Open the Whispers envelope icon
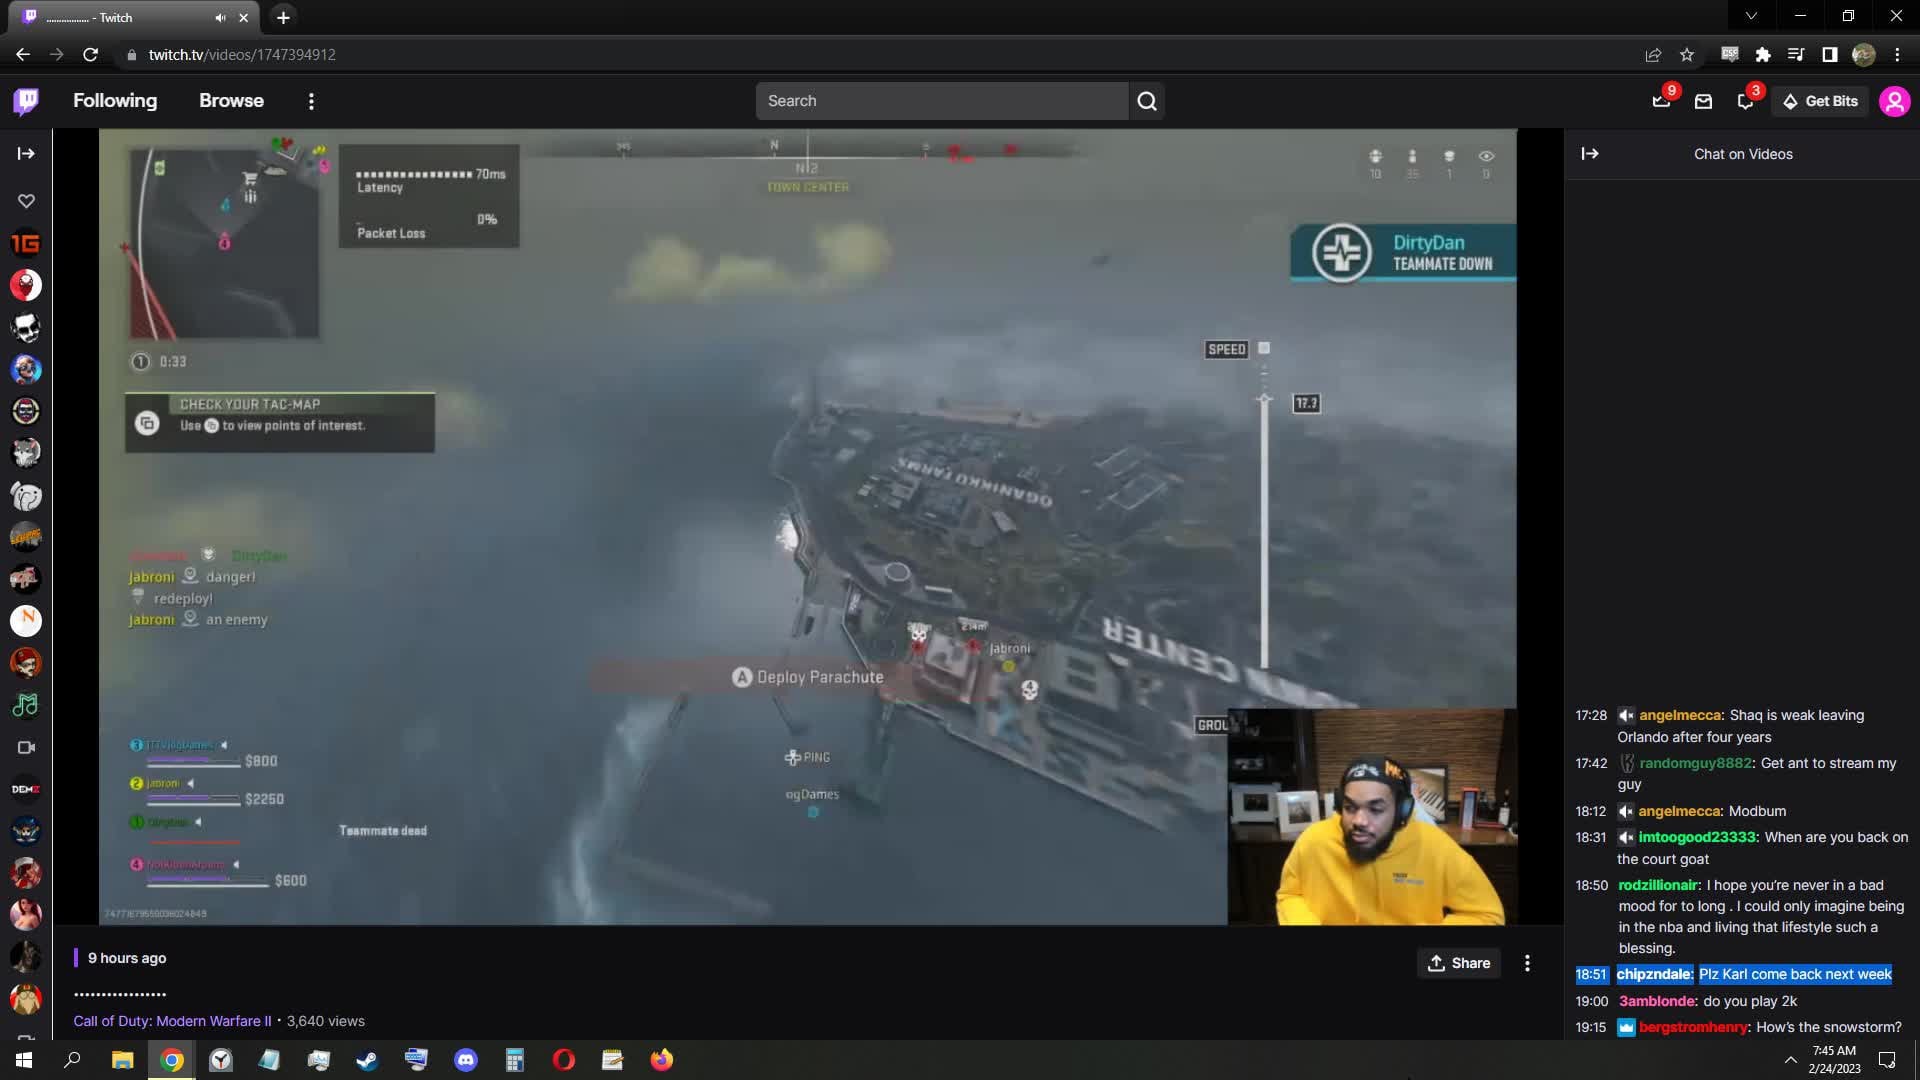The height and width of the screenshot is (1080, 1920). point(1703,101)
